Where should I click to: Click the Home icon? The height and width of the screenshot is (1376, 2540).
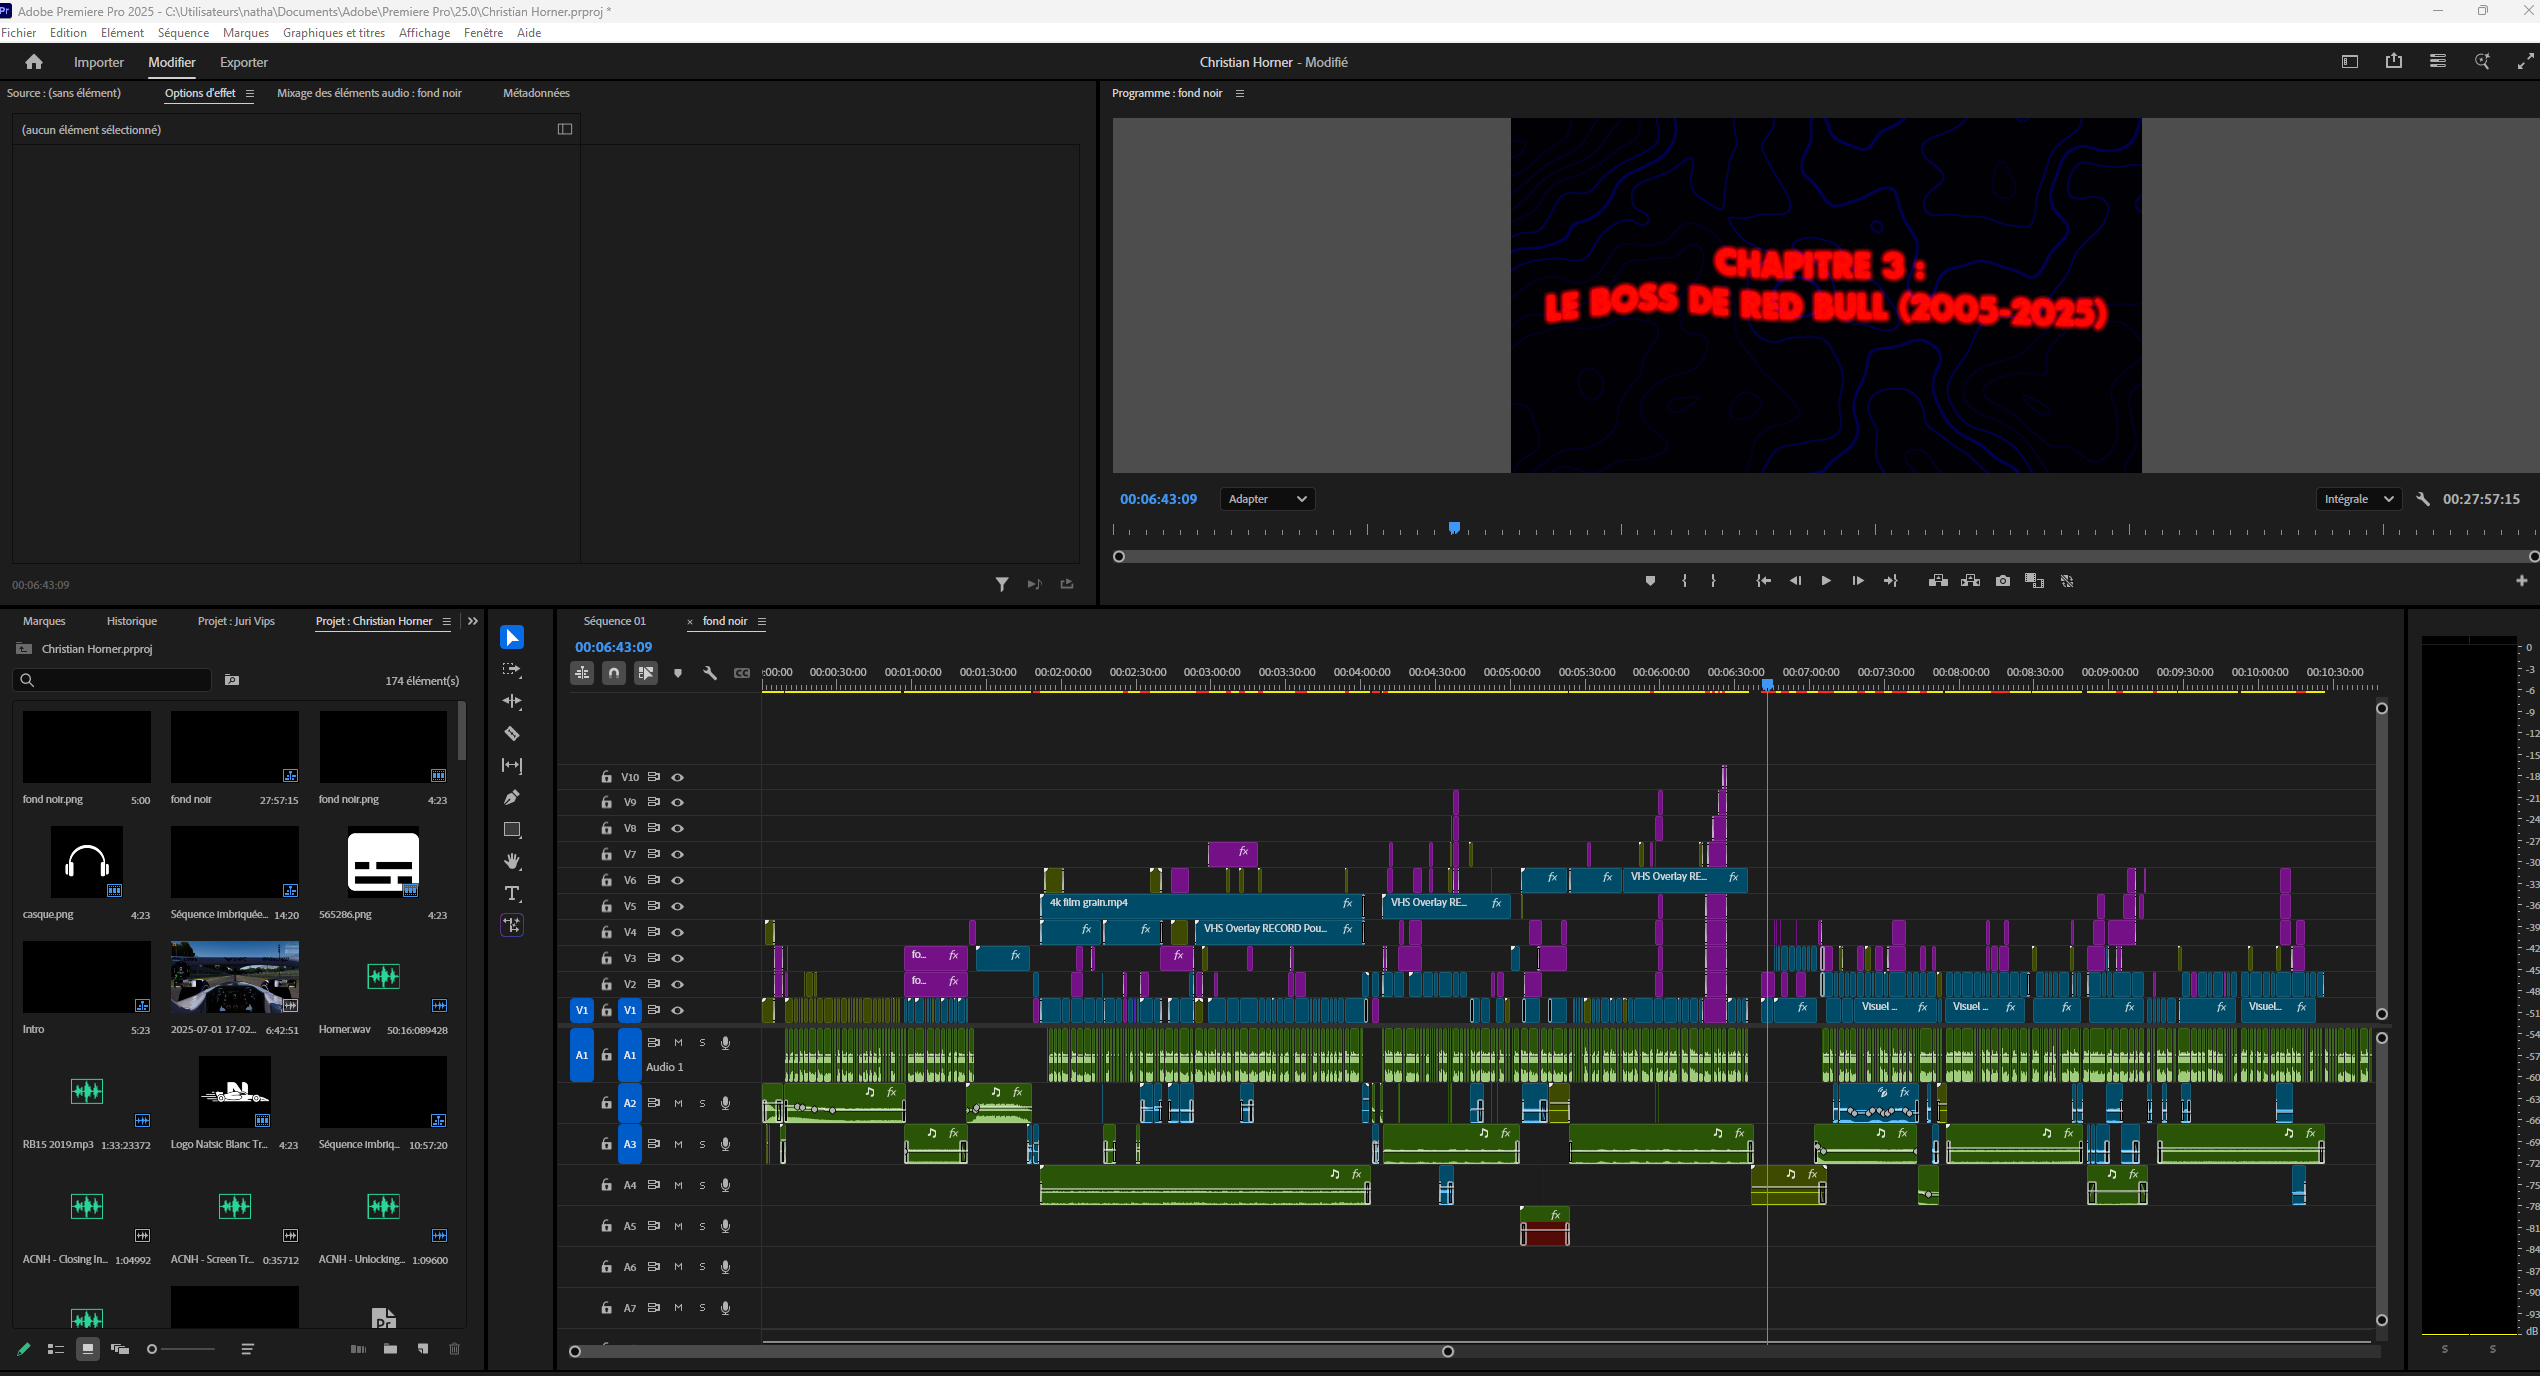(34, 62)
